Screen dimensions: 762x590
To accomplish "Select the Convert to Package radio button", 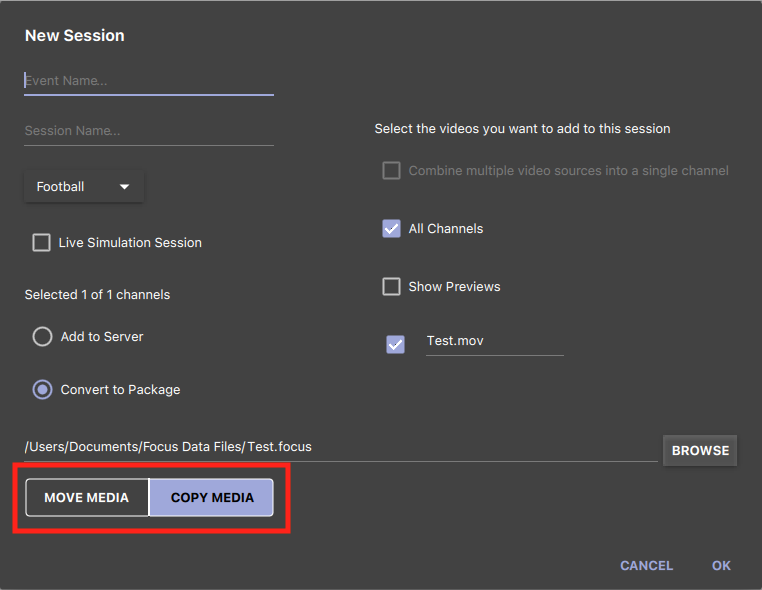I will pos(42,389).
